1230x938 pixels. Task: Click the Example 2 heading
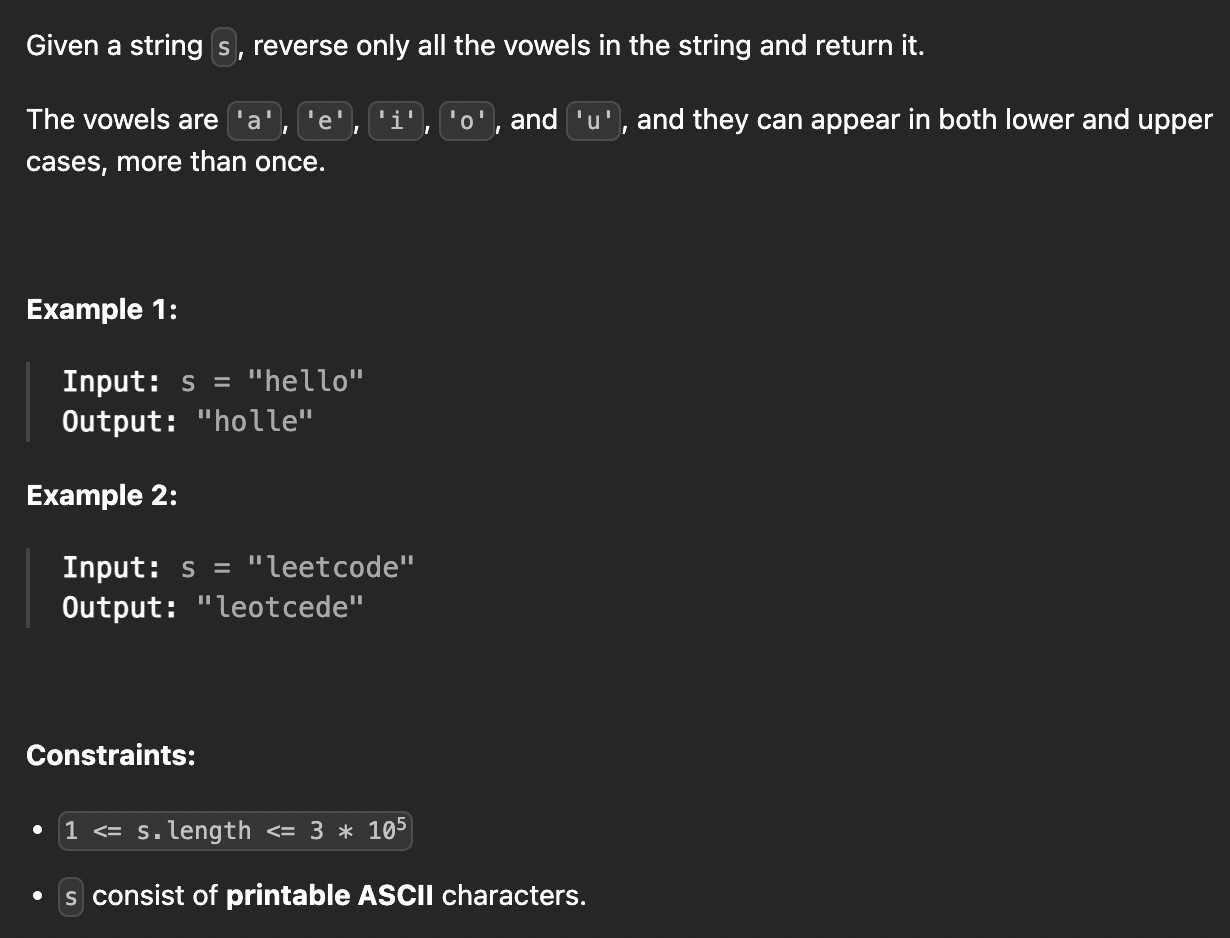click(102, 496)
